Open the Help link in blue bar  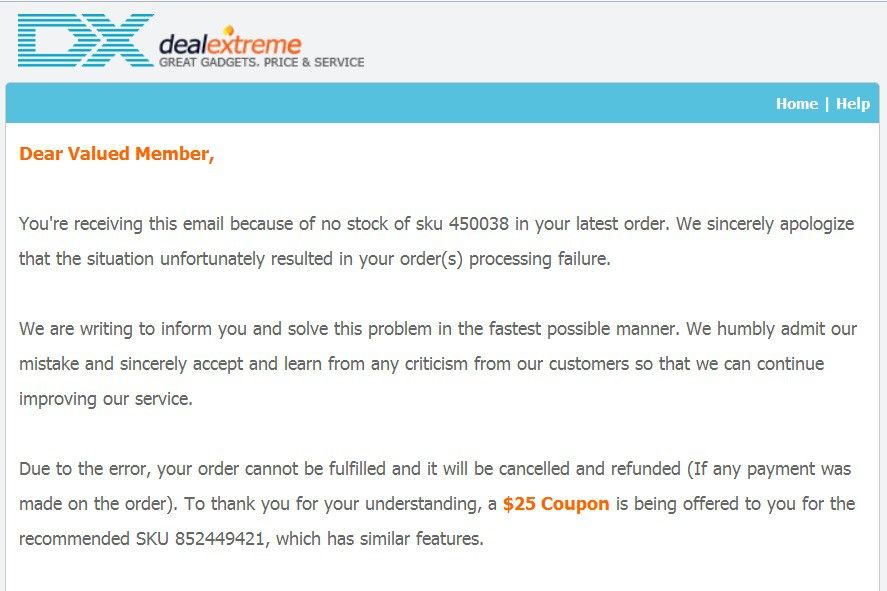click(x=852, y=103)
